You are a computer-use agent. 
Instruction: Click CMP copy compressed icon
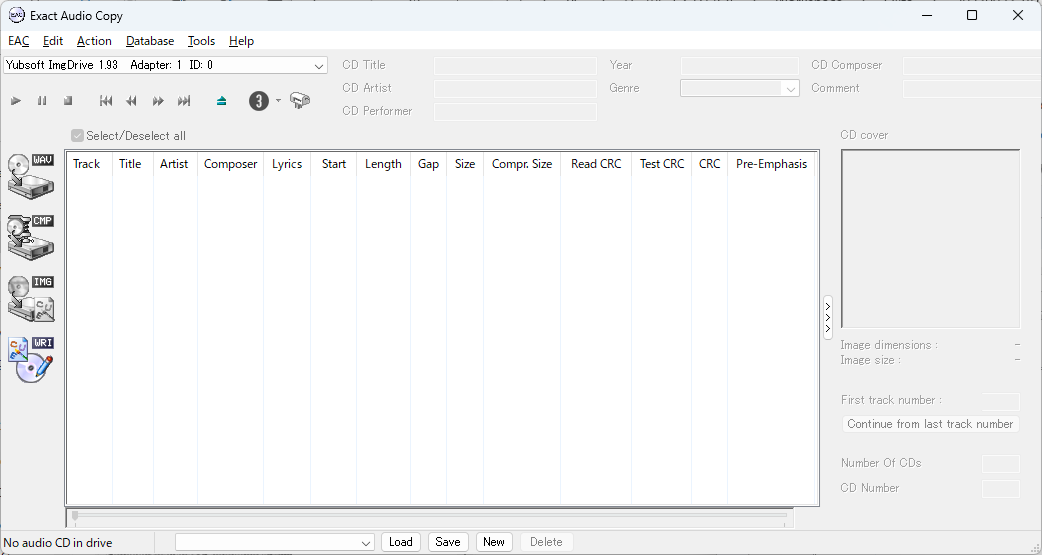(31, 237)
